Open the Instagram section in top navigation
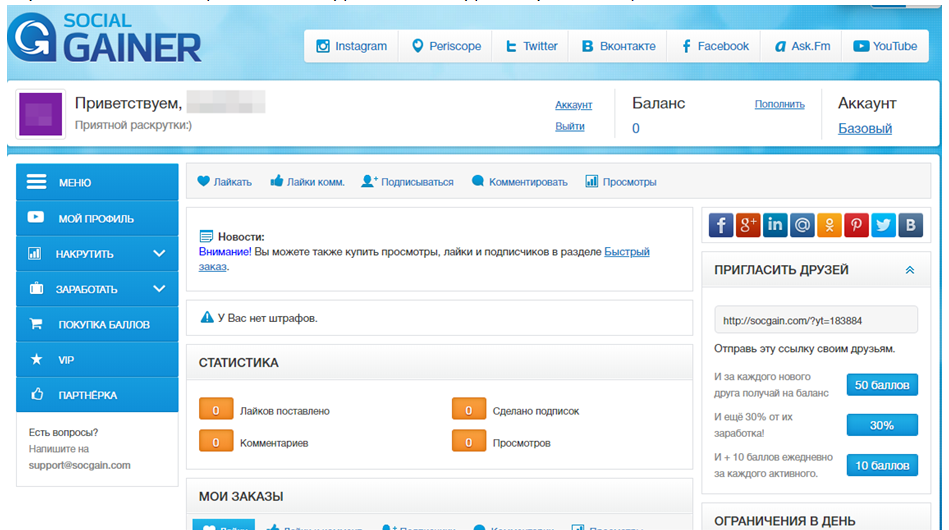This screenshot has width=949, height=530. tap(352, 46)
